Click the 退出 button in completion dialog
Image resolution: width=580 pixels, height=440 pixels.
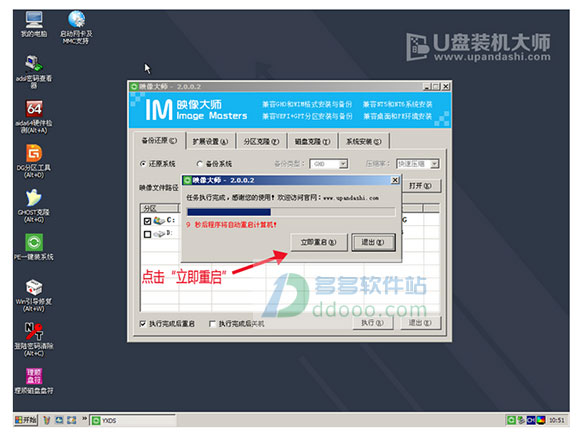coord(373,242)
